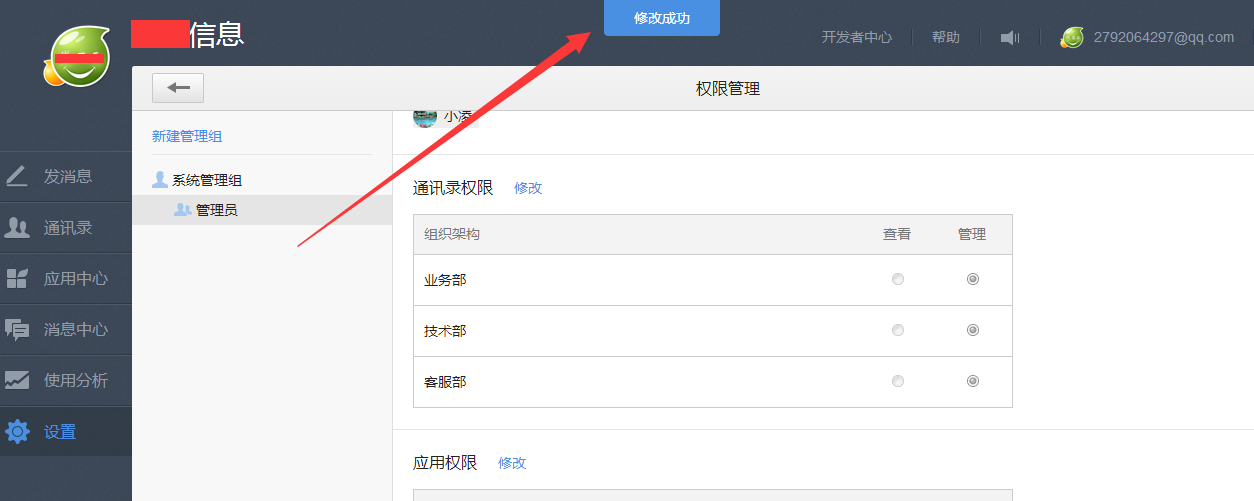The height and width of the screenshot is (501, 1254).
Task: Click the 客服部 row label
Action: (445, 382)
